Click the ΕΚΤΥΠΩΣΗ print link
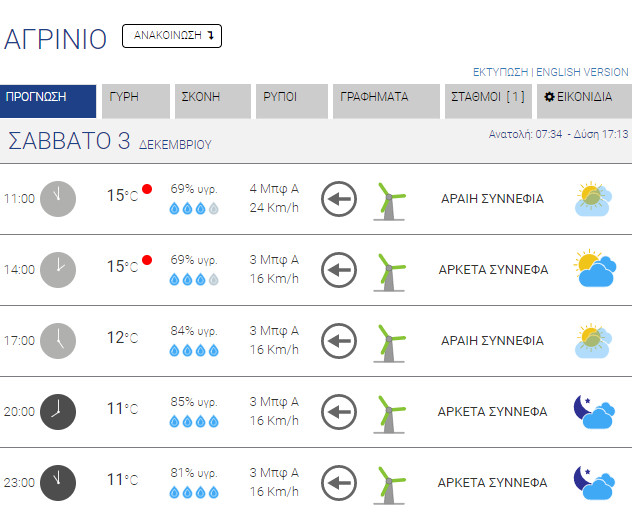 coord(500,72)
